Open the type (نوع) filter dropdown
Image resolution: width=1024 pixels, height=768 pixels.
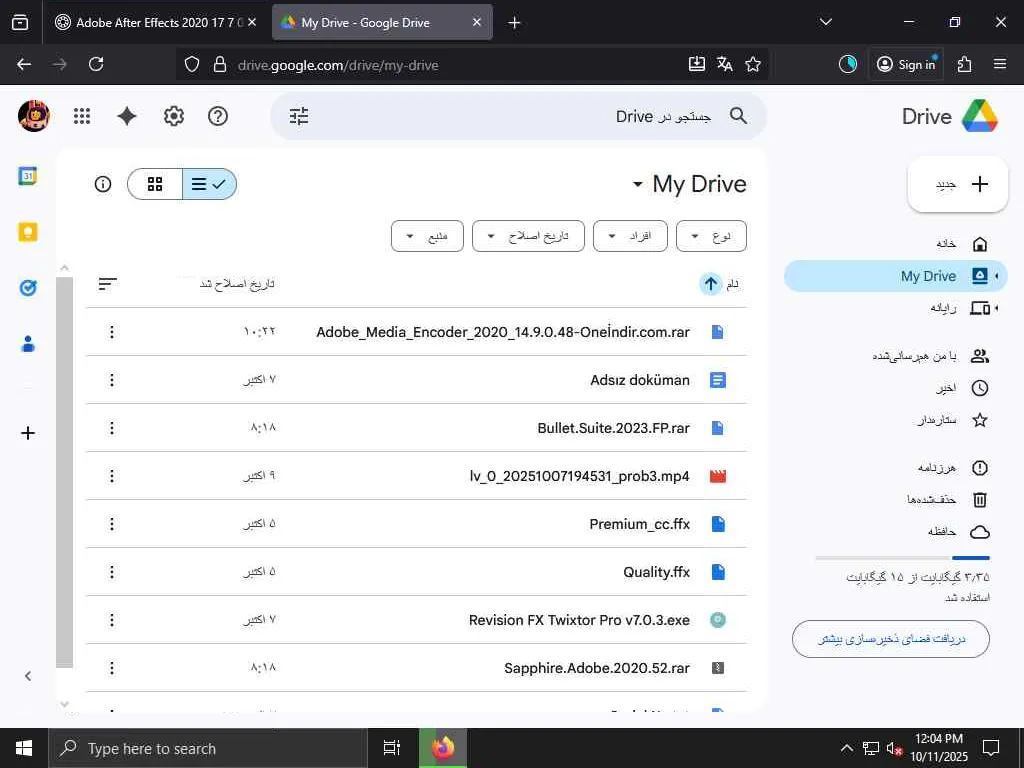click(711, 236)
